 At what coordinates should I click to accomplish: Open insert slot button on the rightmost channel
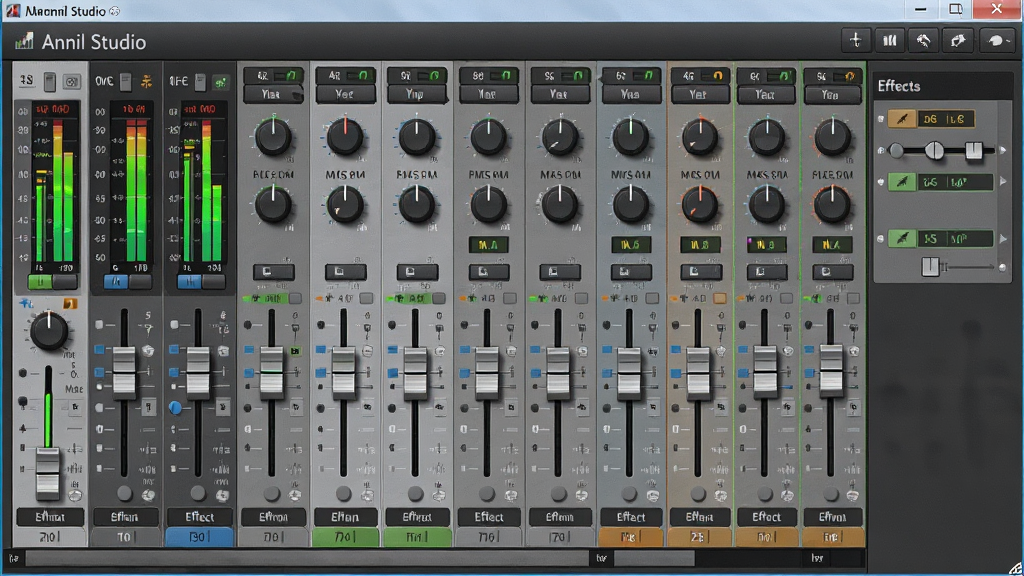point(832,272)
